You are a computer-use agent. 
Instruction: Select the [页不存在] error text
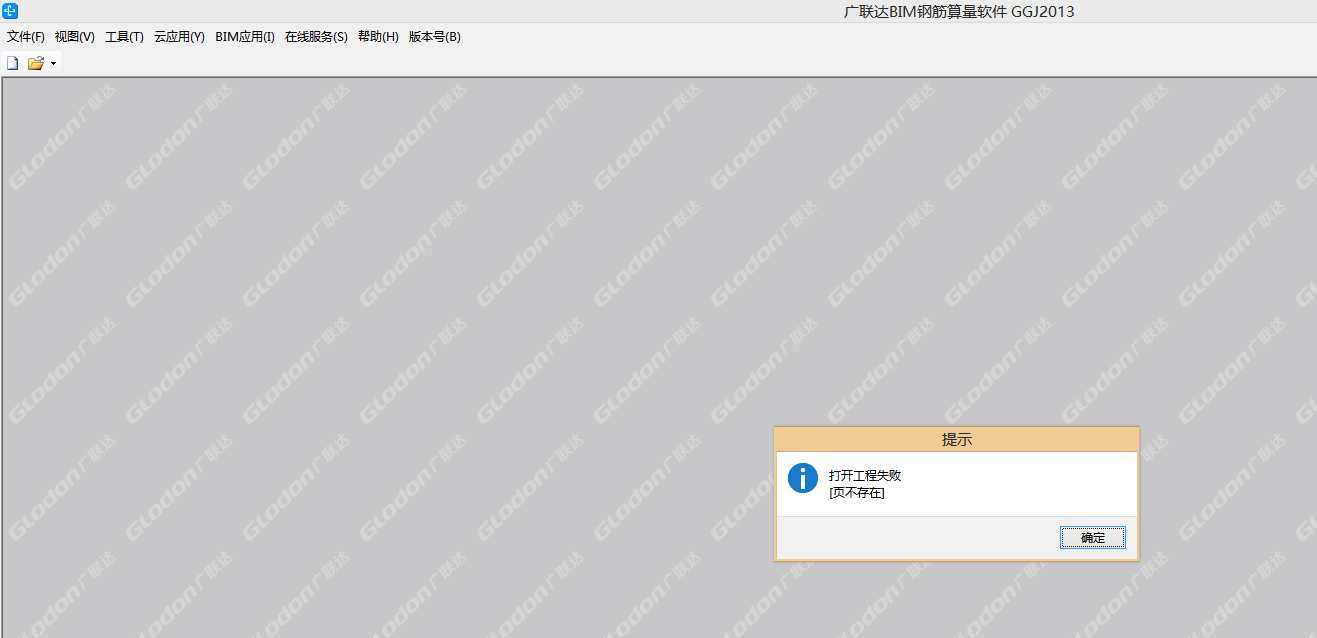click(857, 493)
